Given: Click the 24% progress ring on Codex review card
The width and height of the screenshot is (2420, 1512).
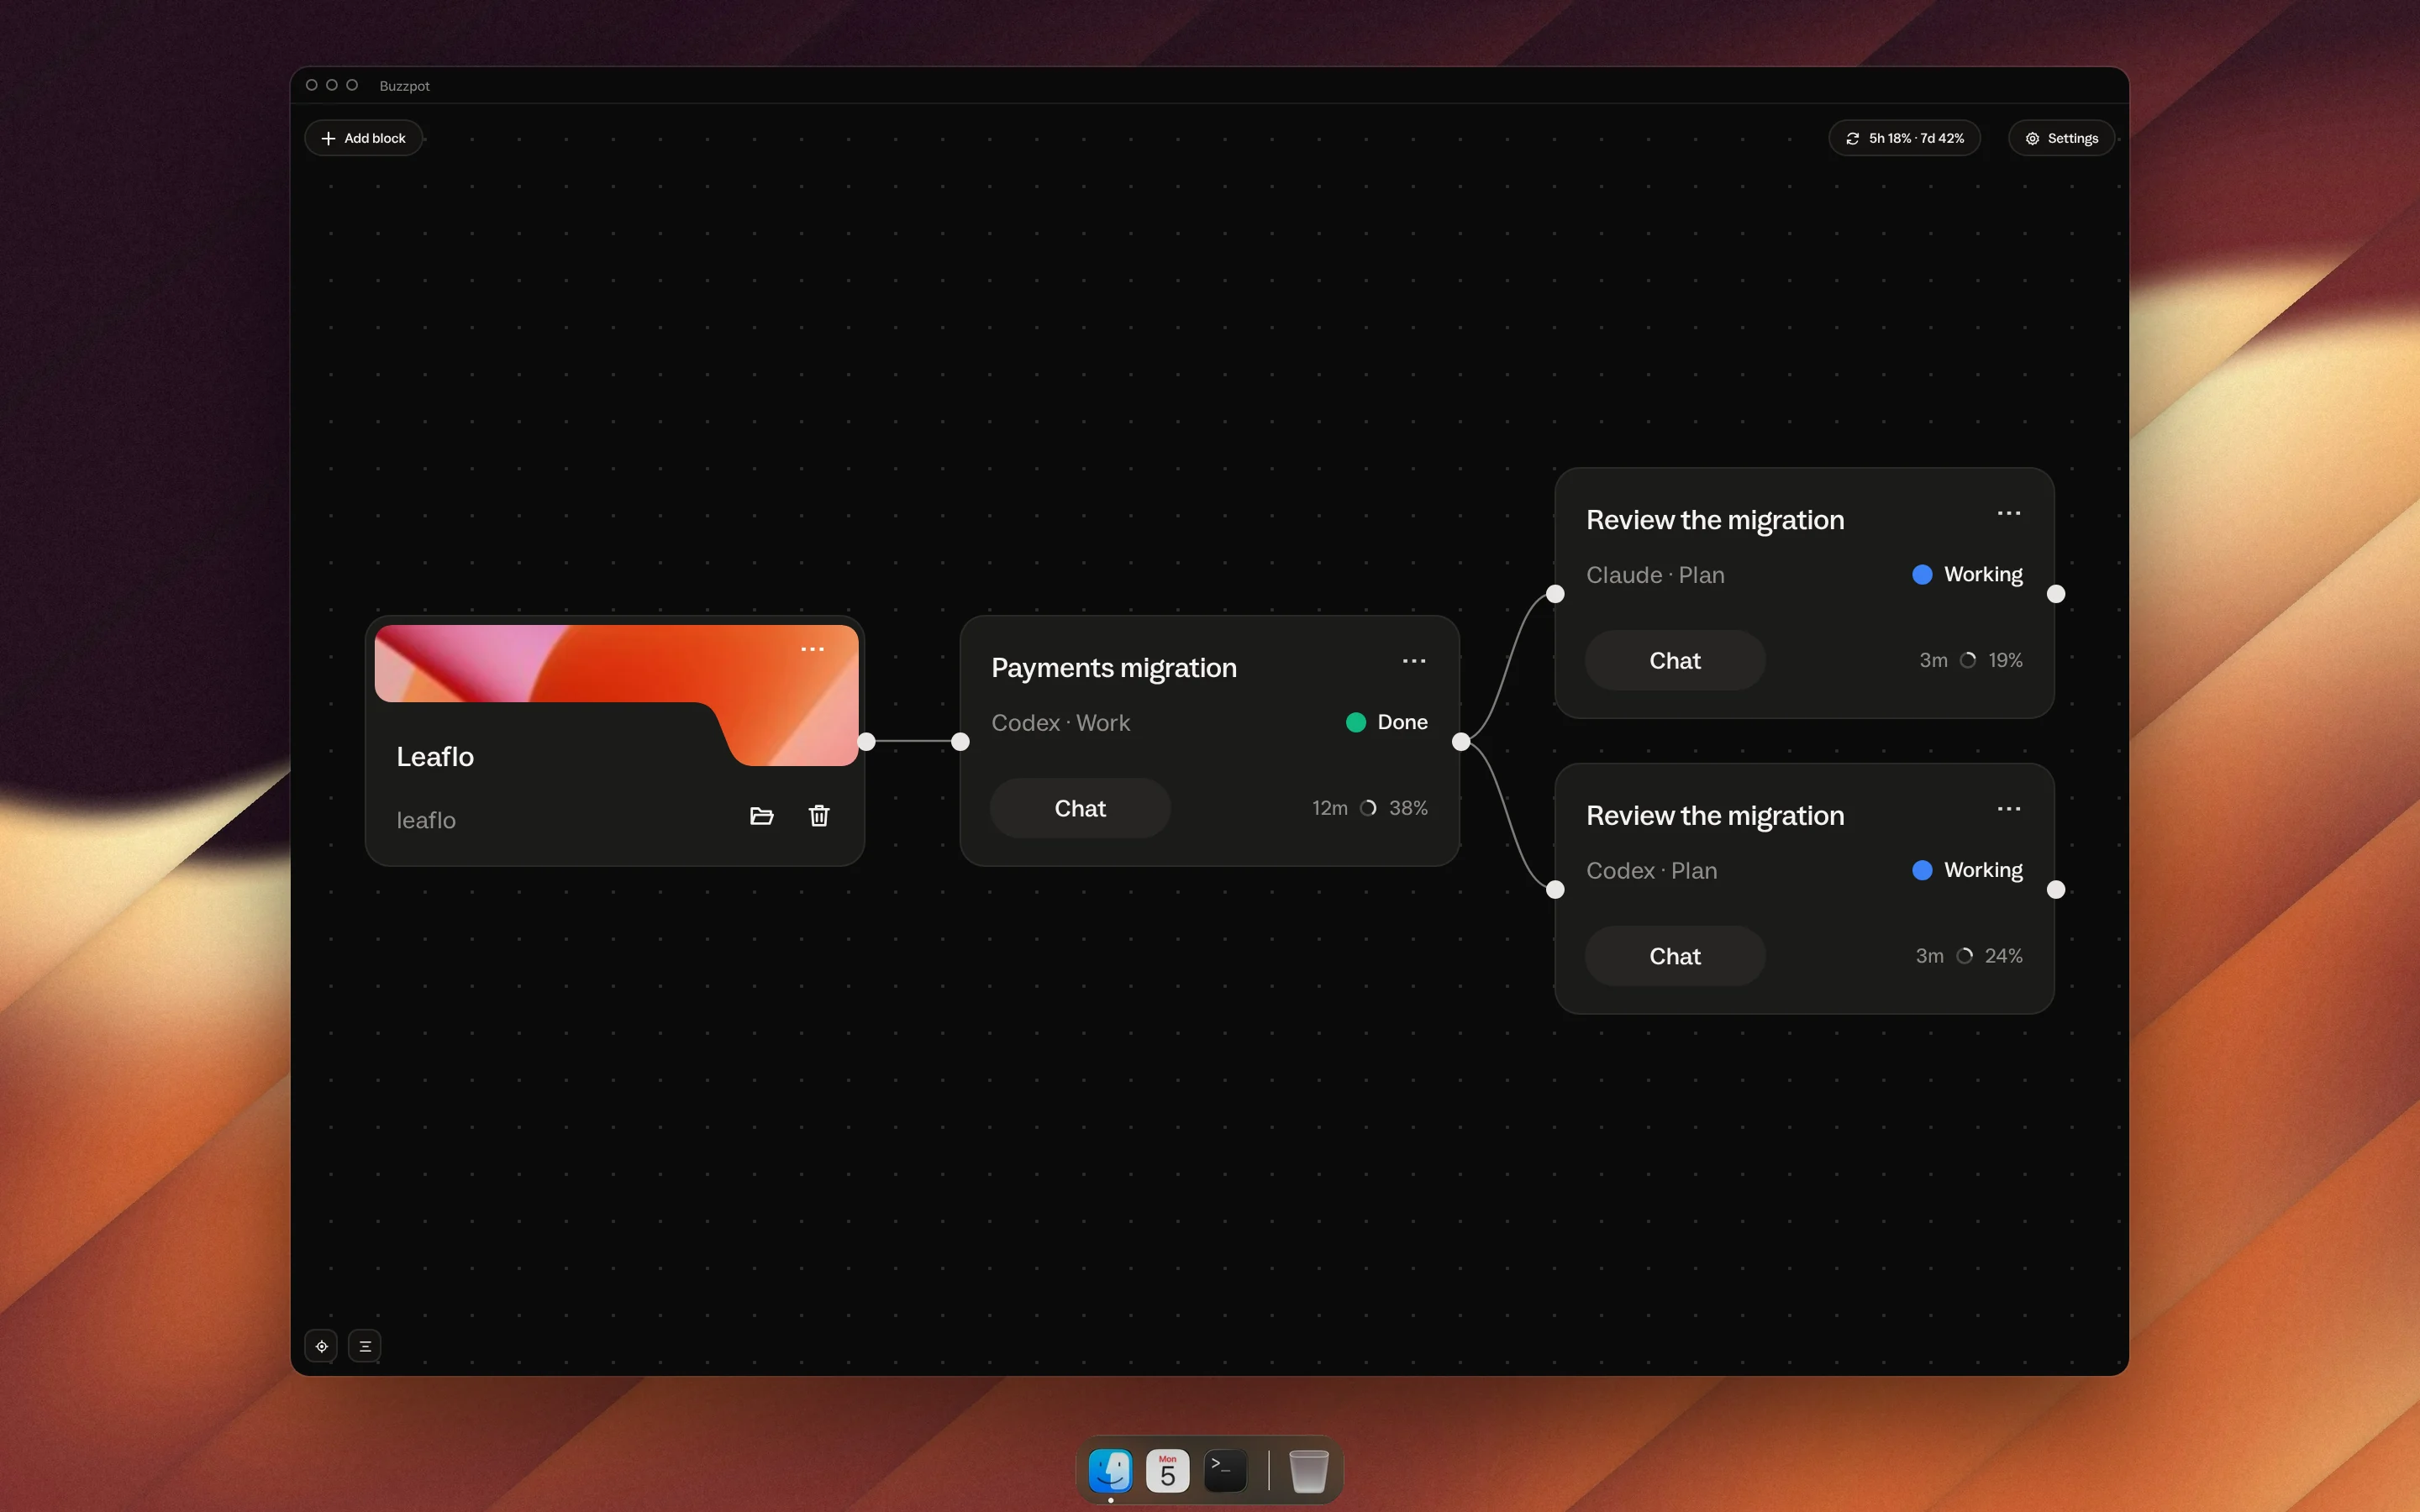Looking at the screenshot, I should click(1964, 956).
